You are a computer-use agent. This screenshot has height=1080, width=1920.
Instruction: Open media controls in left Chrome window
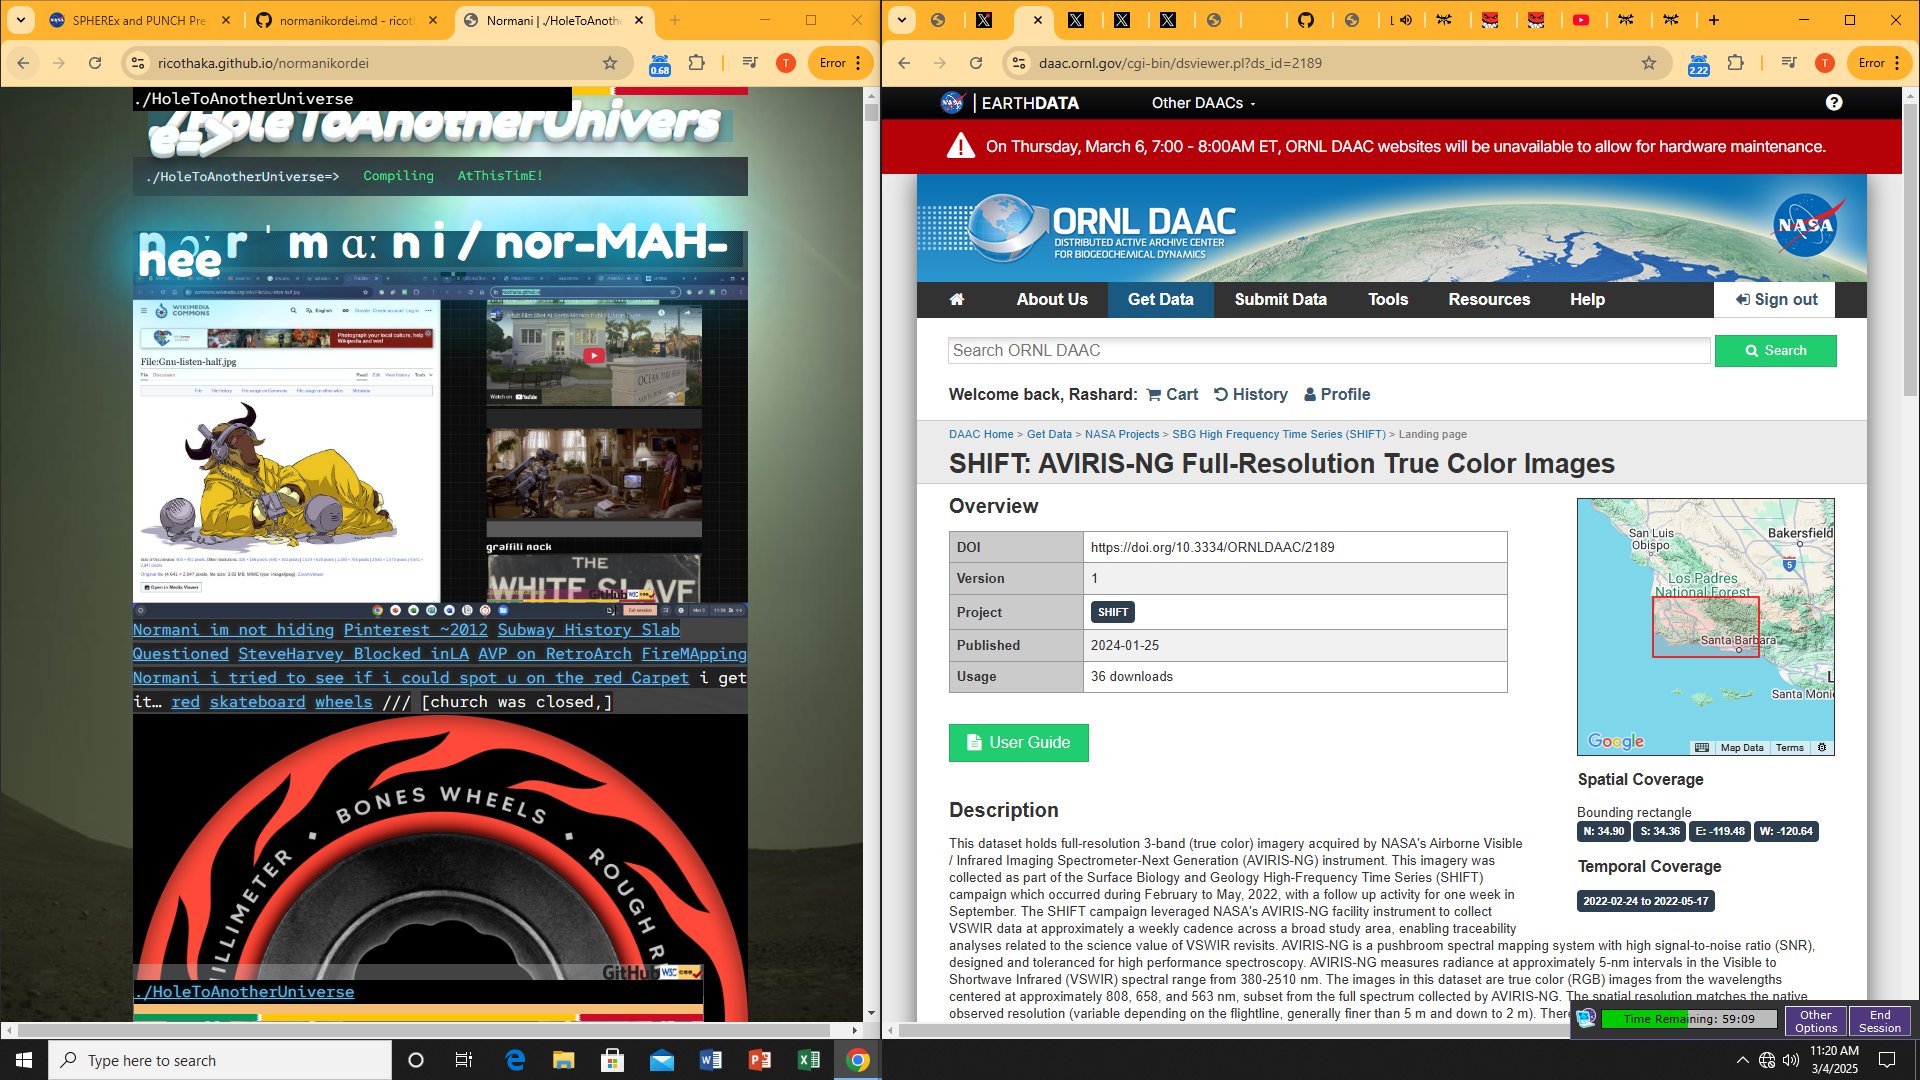[750, 63]
